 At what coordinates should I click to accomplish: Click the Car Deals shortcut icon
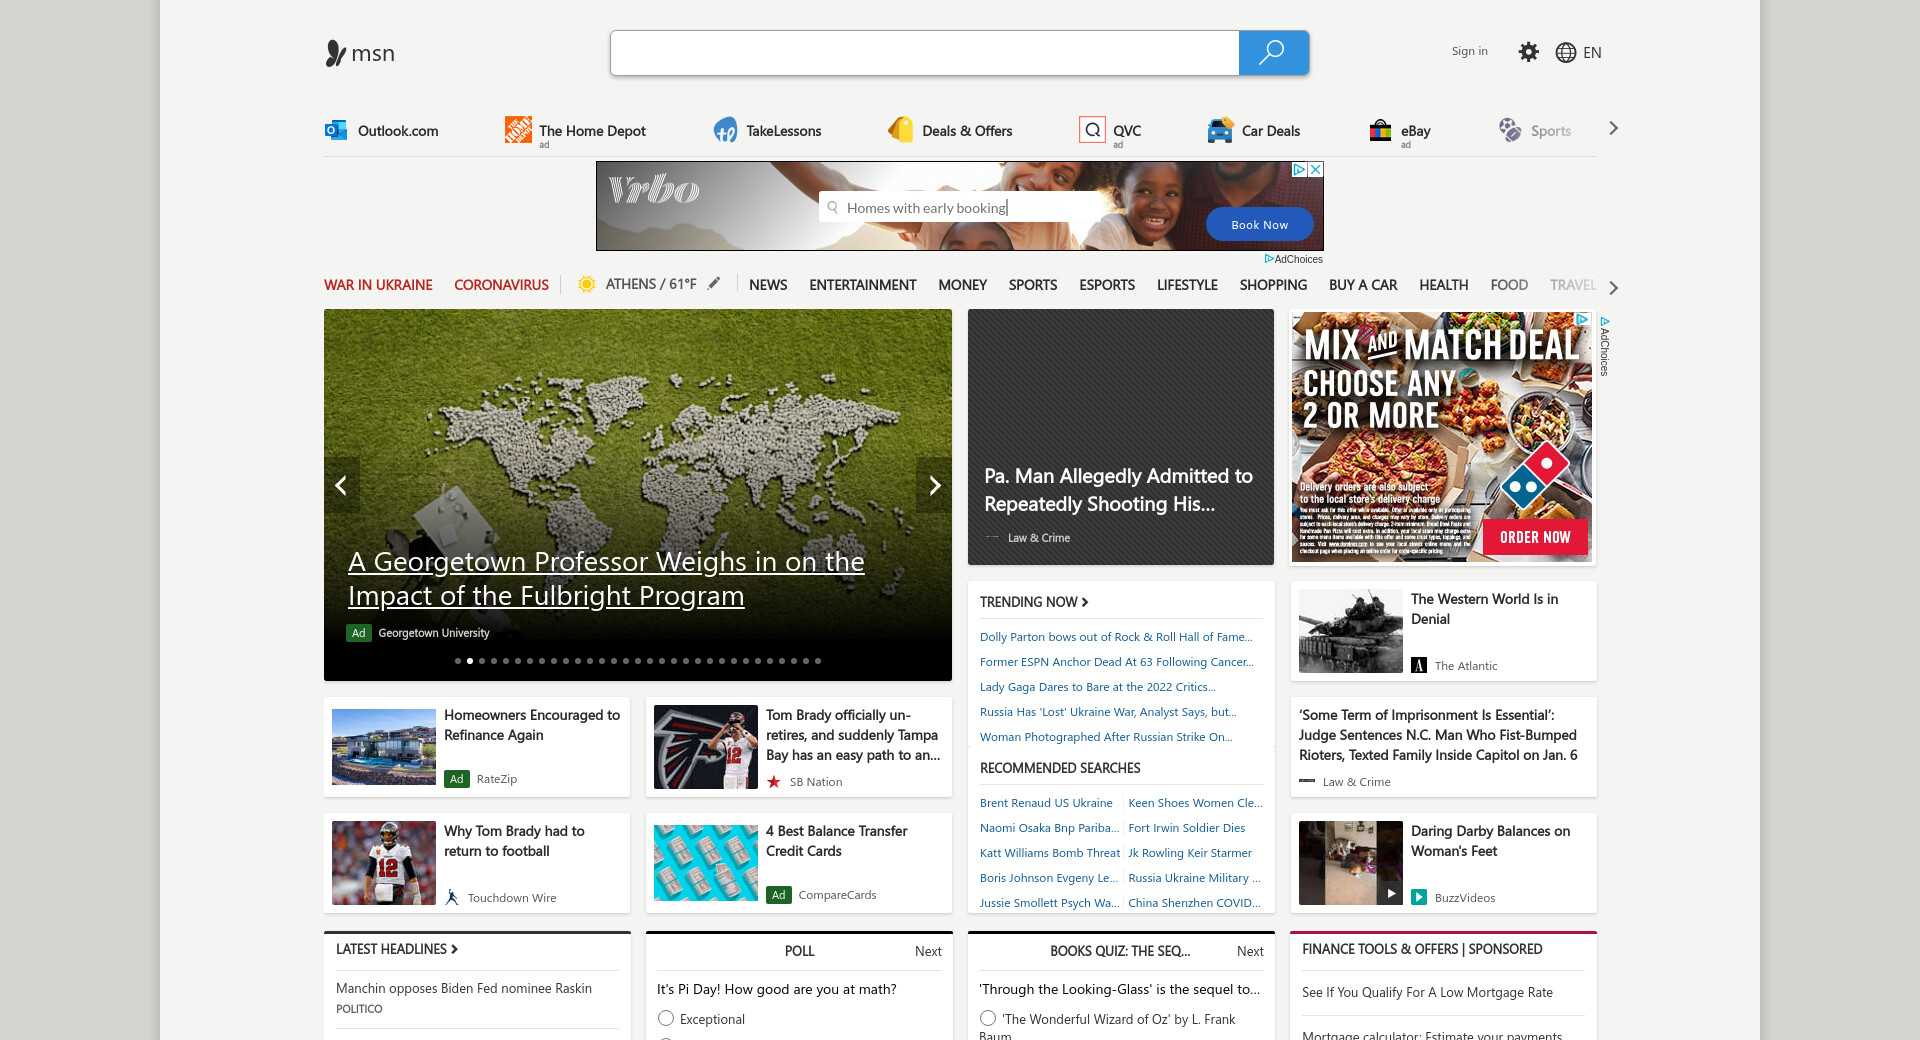1219,130
